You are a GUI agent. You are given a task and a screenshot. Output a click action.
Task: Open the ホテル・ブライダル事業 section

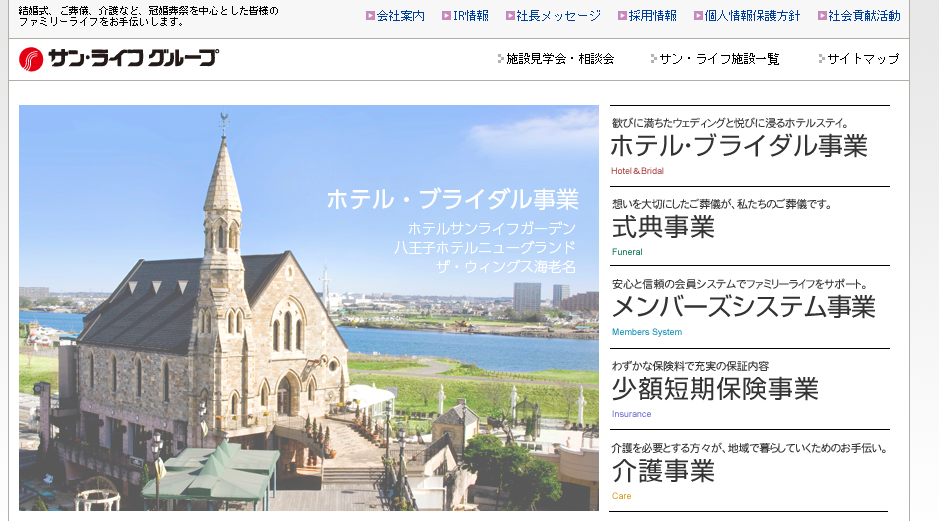point(738,146)
